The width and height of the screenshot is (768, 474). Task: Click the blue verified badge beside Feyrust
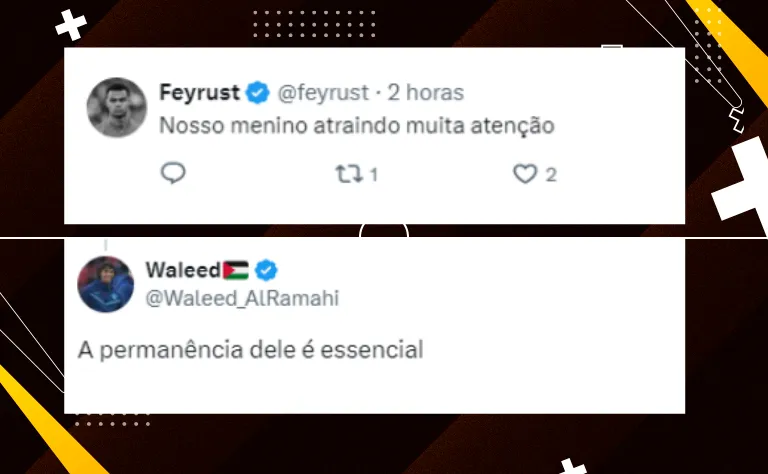coord(258,93)
